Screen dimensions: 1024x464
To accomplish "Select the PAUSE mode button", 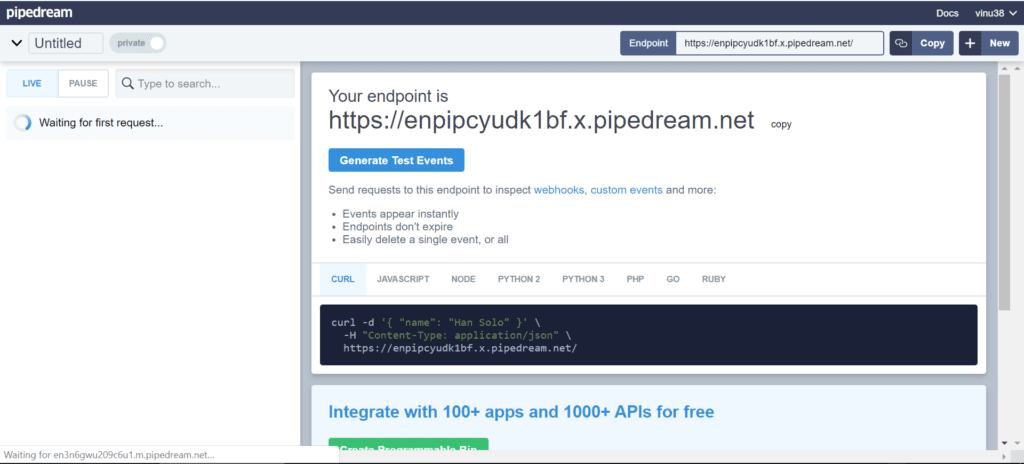I will point(83,84).
